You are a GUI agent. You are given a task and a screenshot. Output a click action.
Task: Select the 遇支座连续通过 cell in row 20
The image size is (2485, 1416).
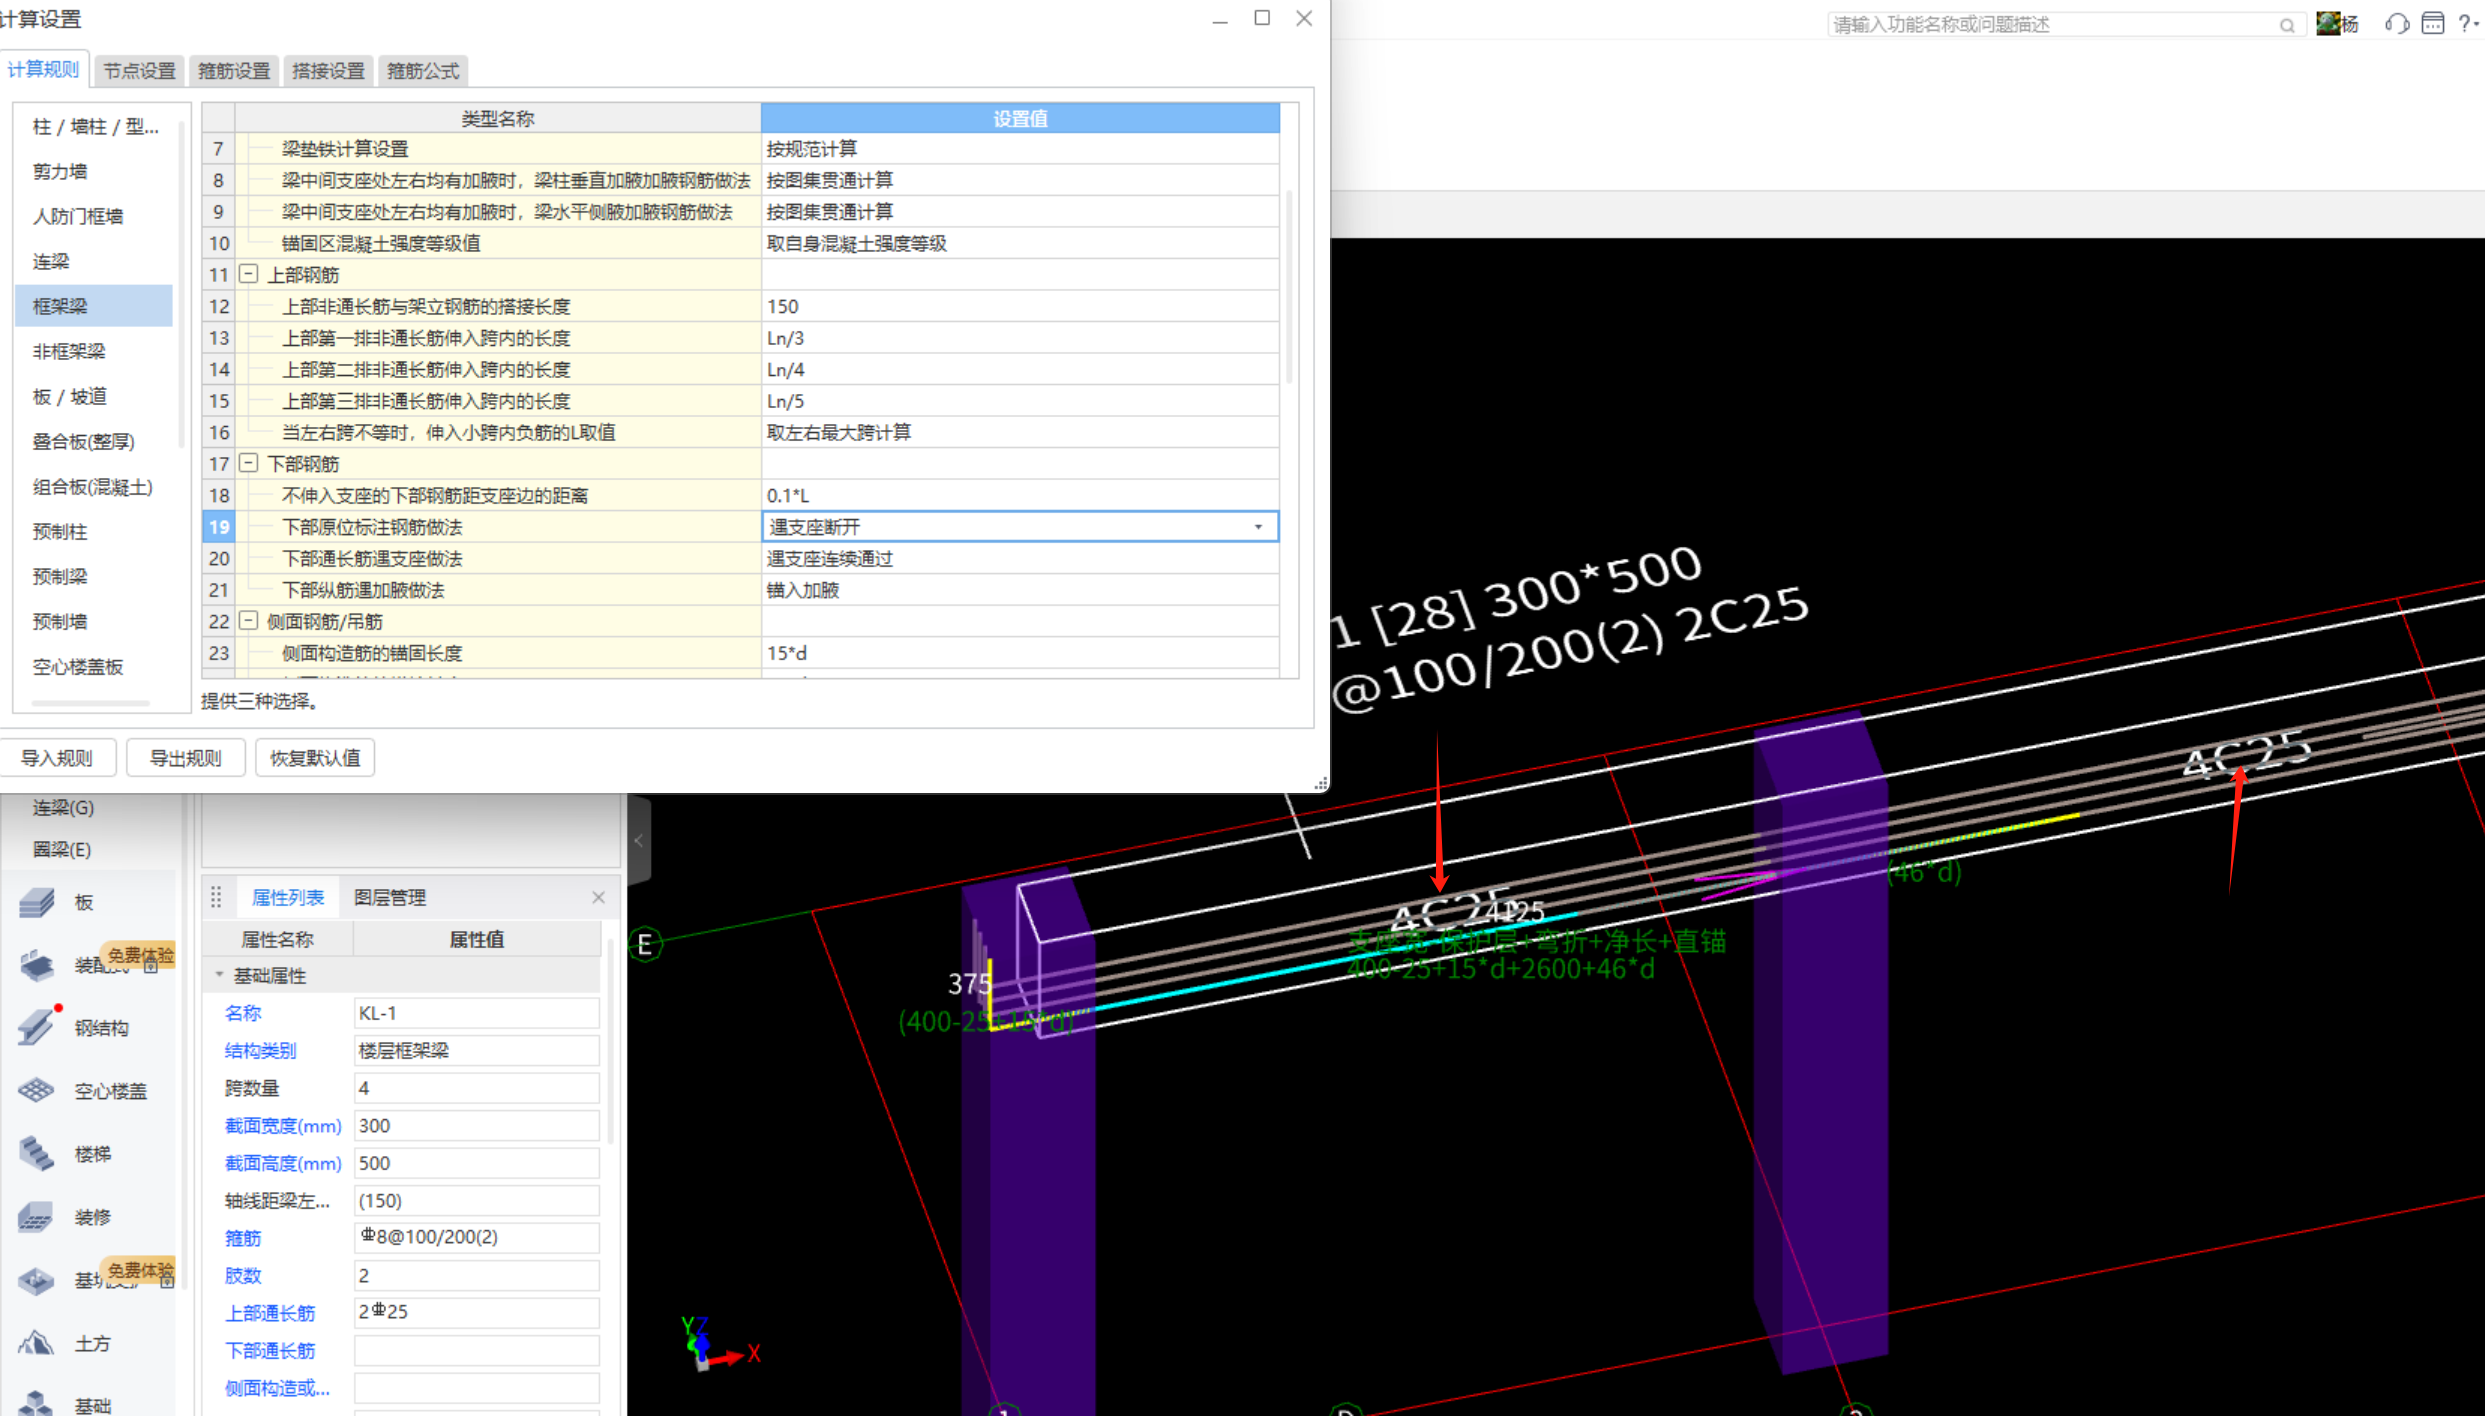(x=1020, y=558)
